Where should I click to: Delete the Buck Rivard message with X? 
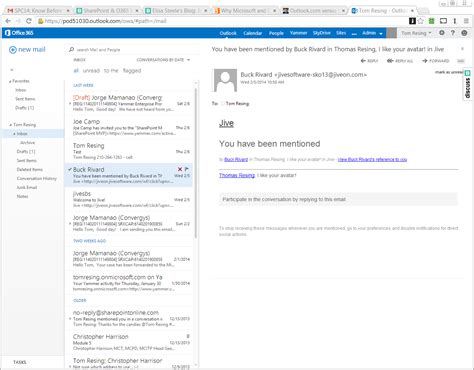pyautogui.click(x=180, y=169)
